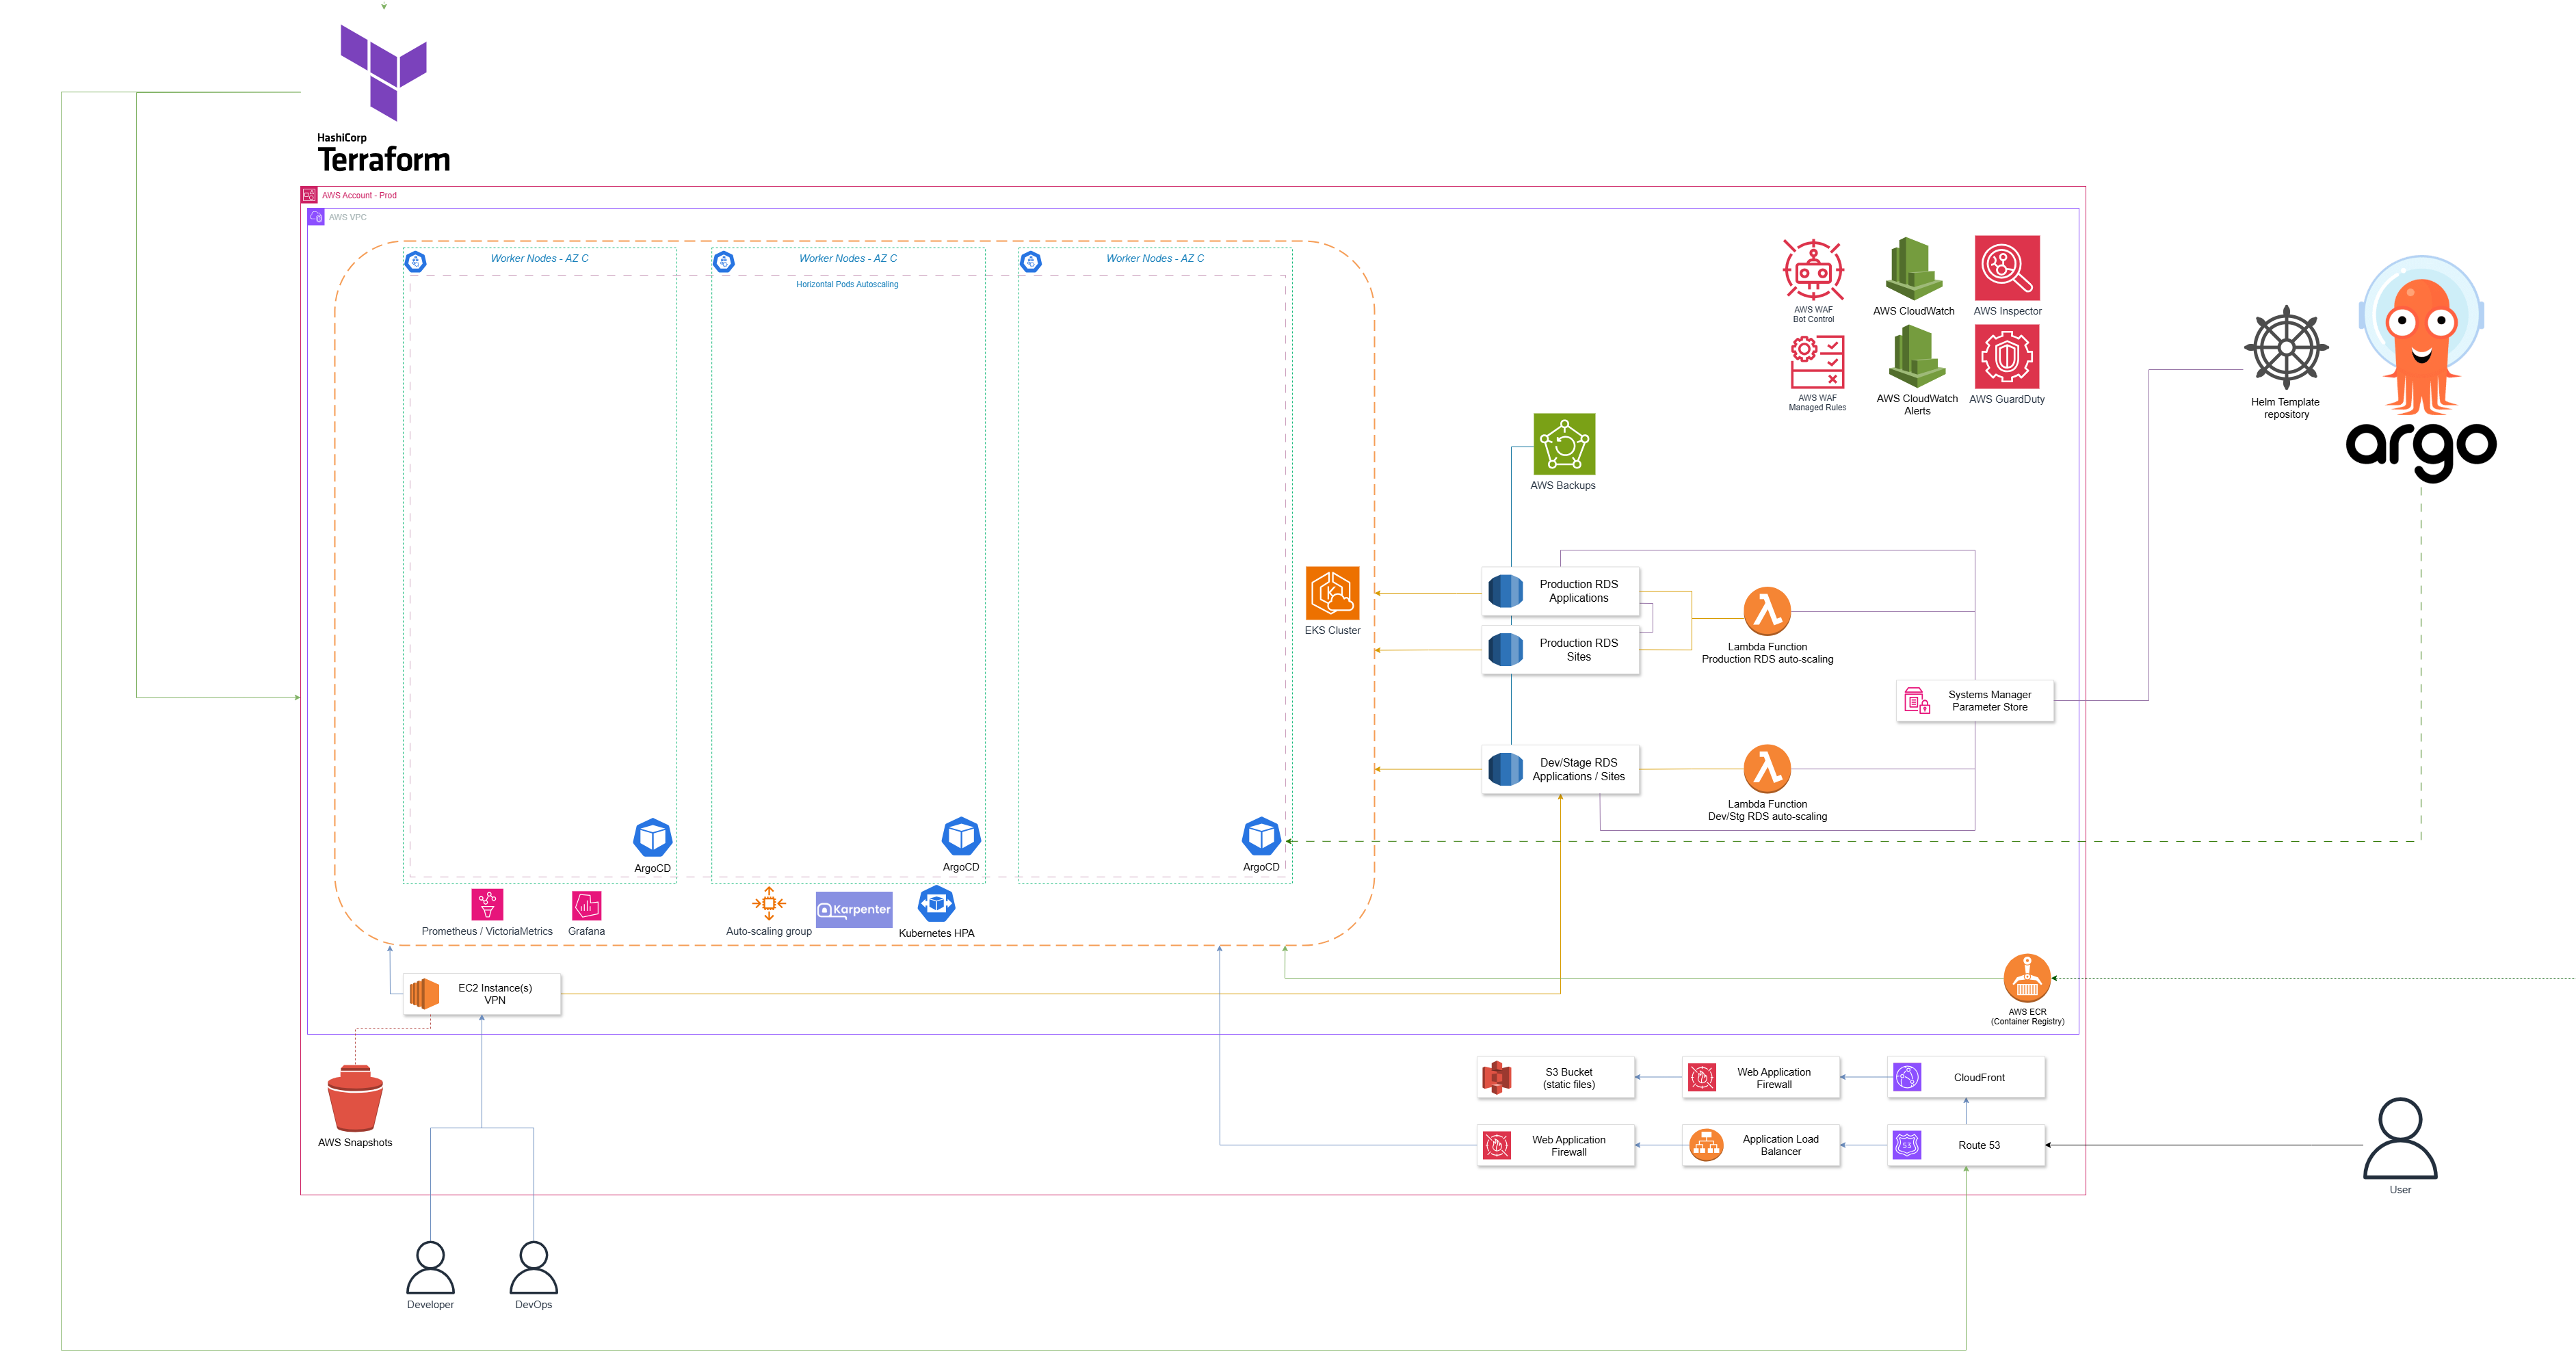This screenshot has width=2576, height=1356.
Task: Click the 'AWS Backups' label
Action: pos(1563,485)
